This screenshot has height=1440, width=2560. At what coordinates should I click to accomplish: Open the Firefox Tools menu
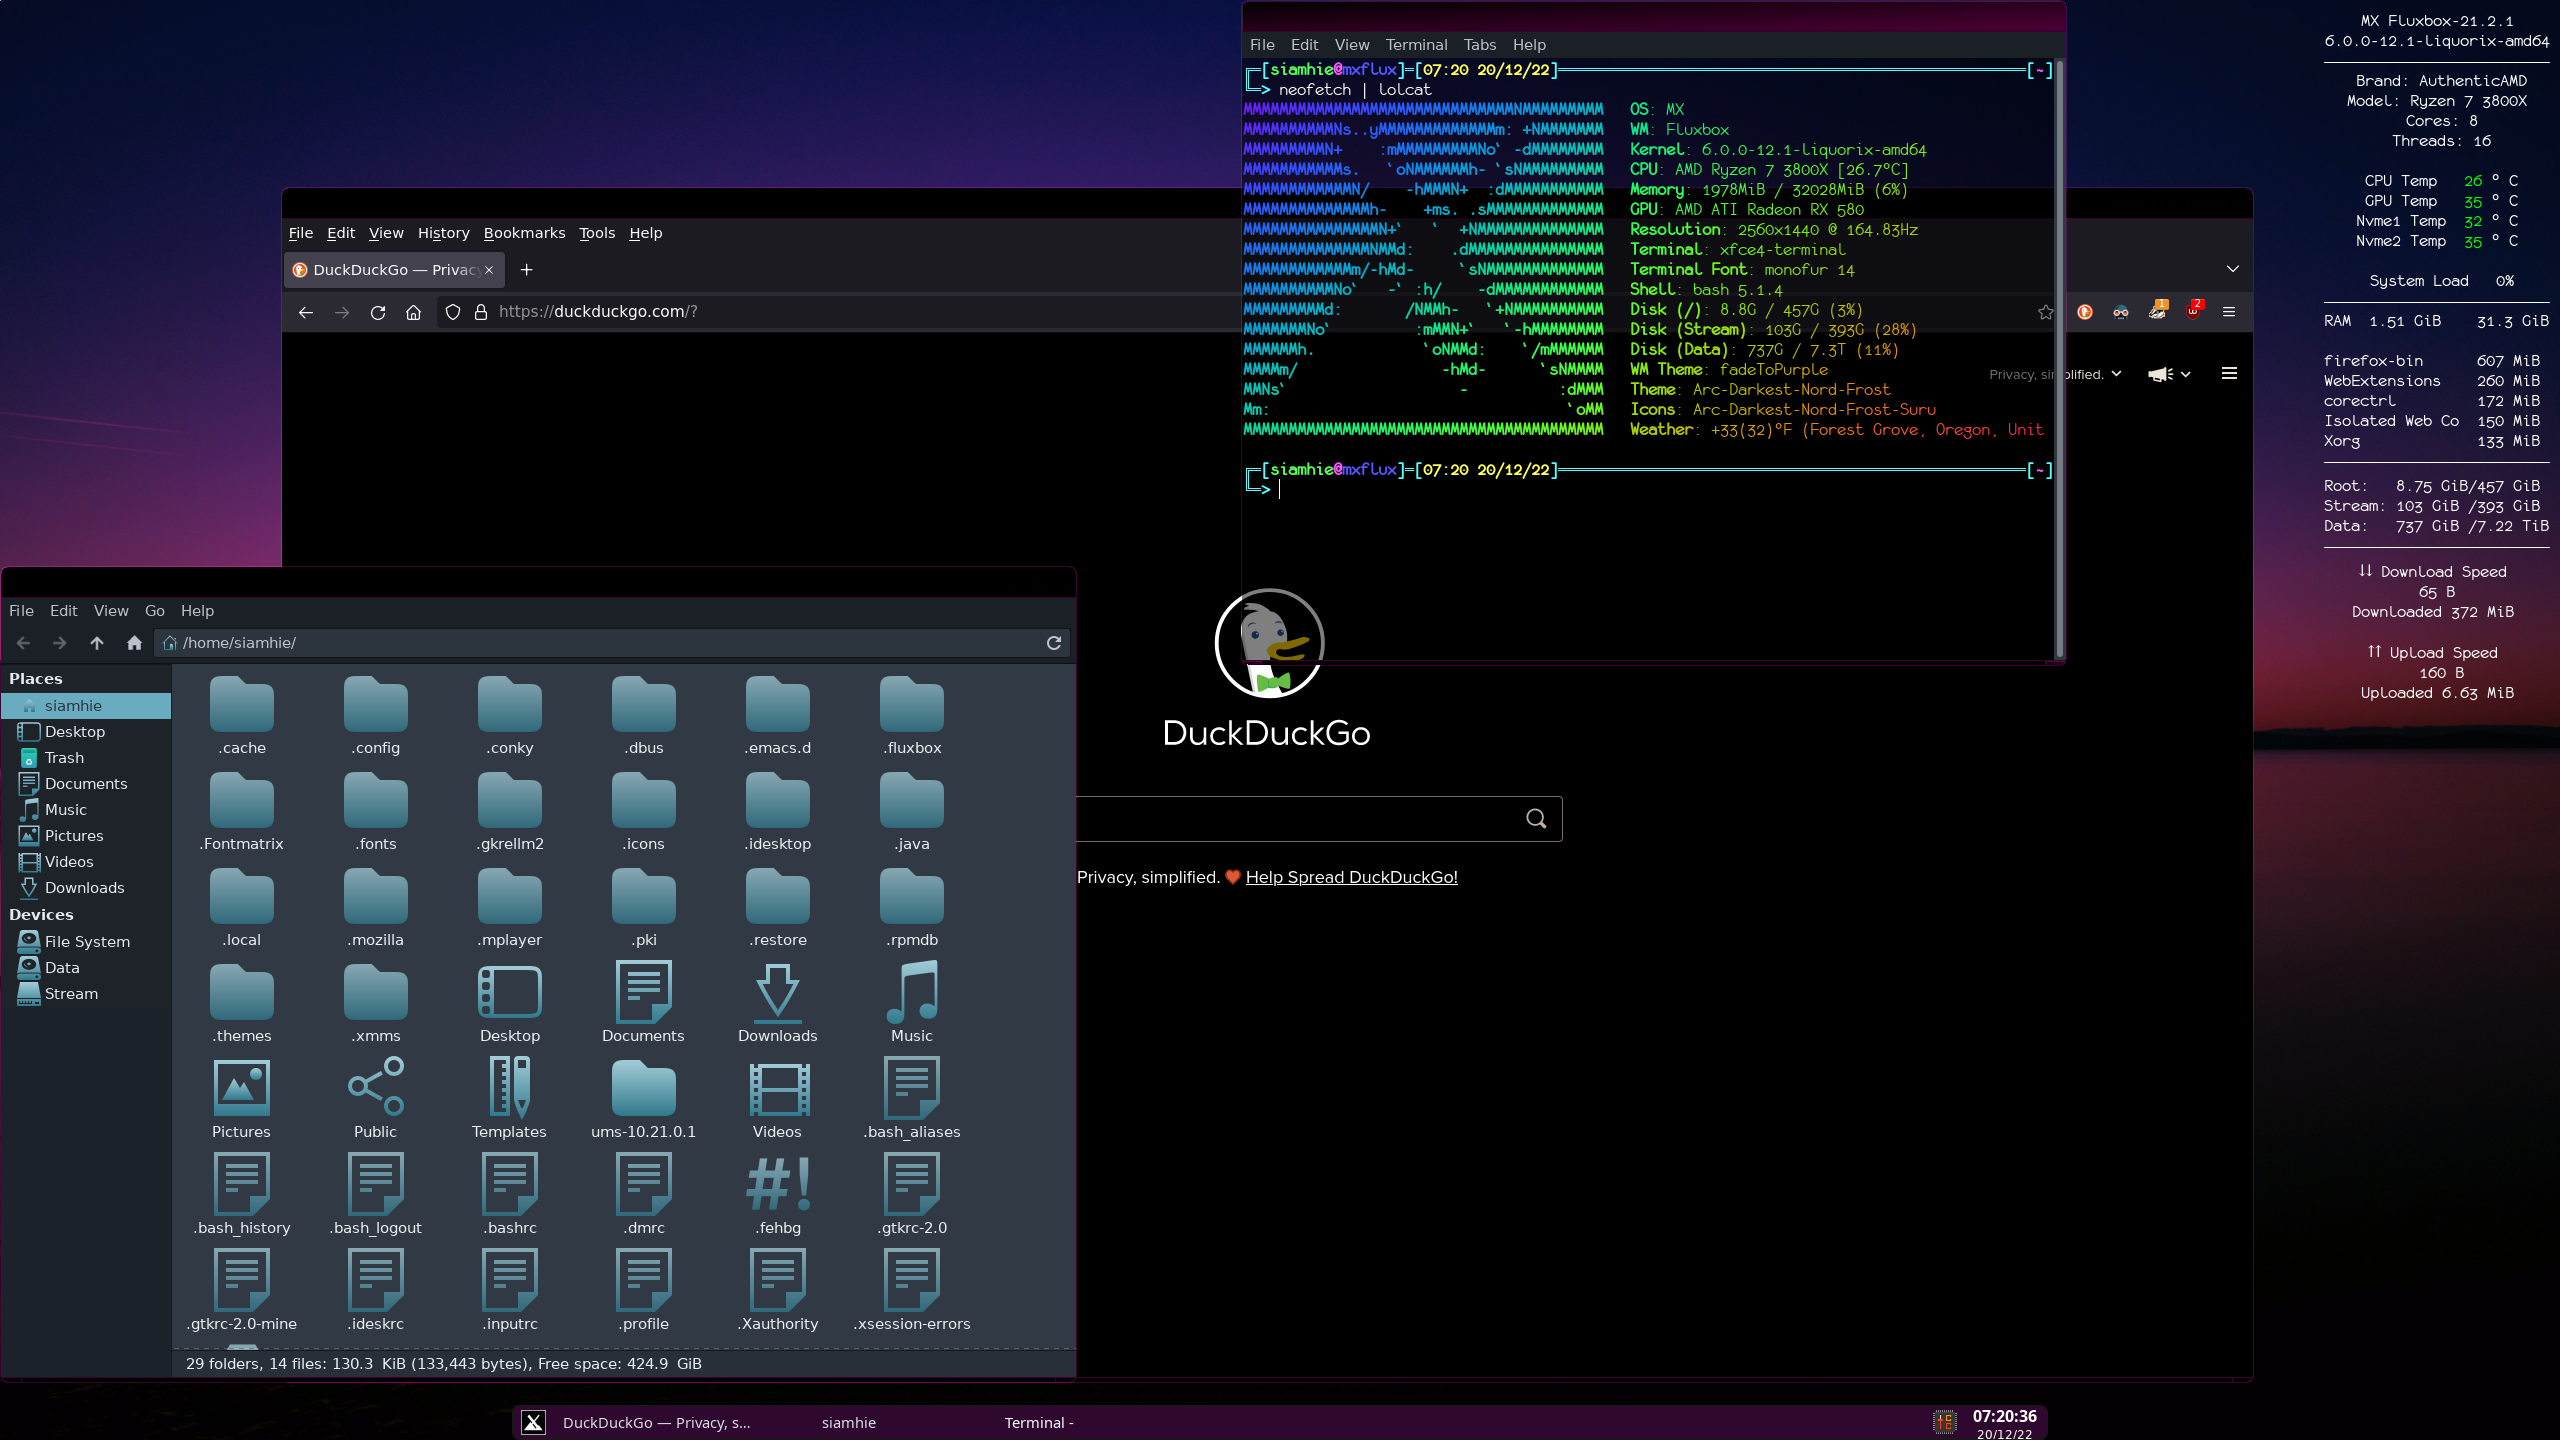597,233
